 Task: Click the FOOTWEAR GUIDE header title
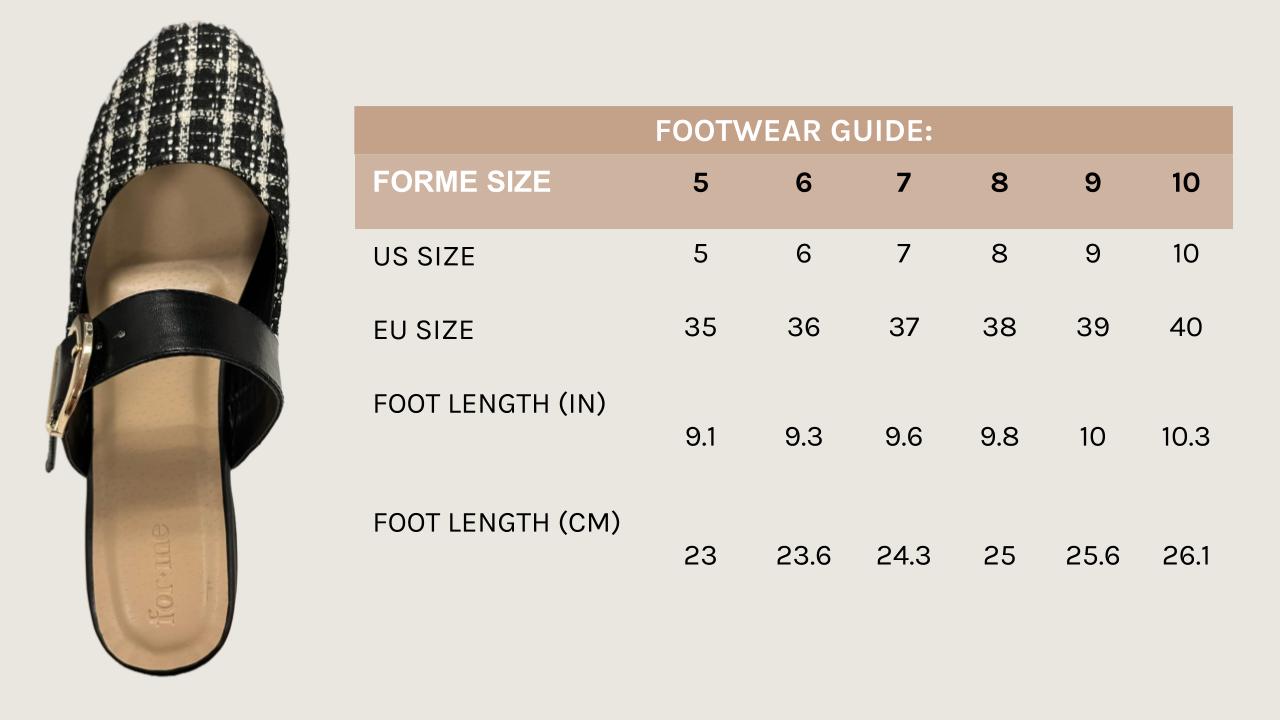[x=793, y=131]
